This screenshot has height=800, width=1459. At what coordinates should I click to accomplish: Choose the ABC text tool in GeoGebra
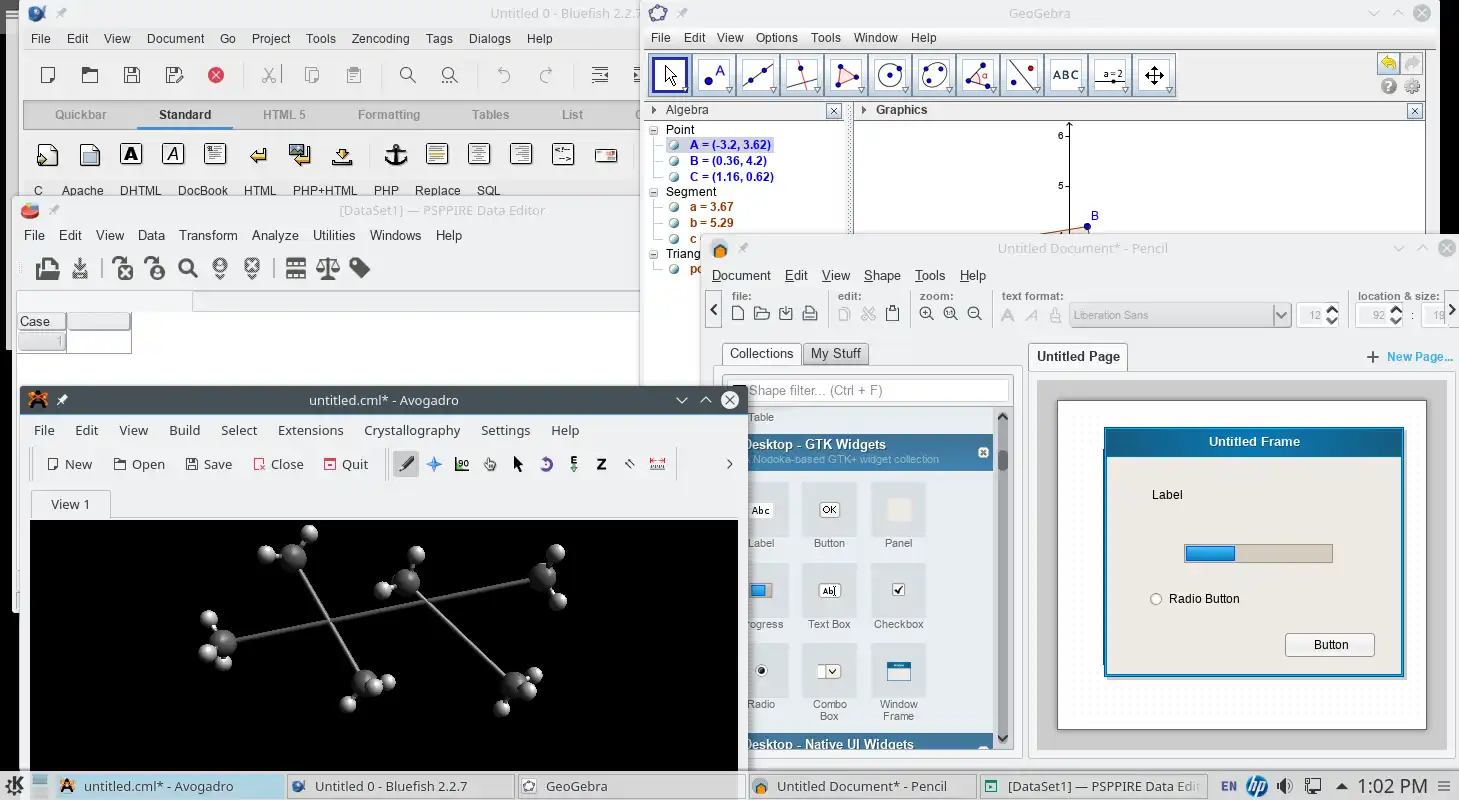tap(1066, 76)
